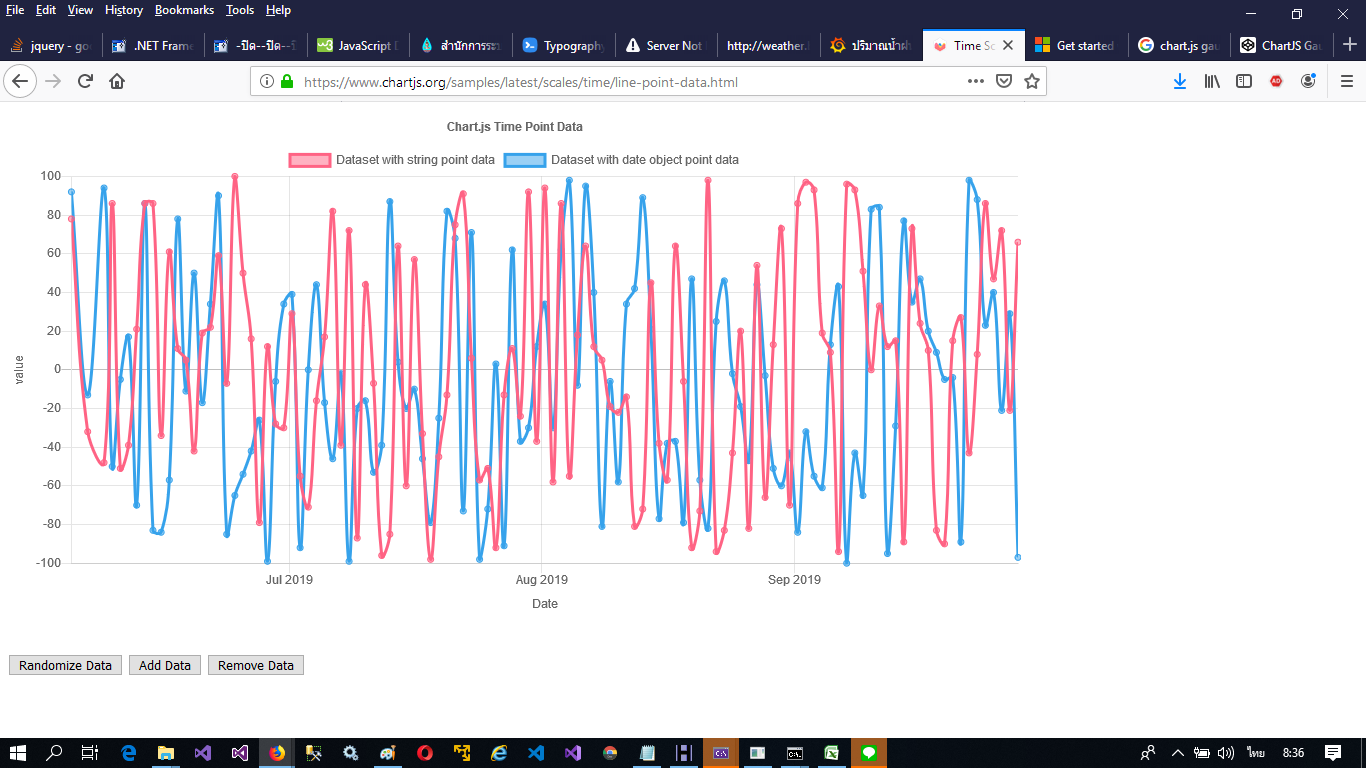1366x768 pixels.
Task: Open Visual Studio Code from taskbar
Action: [536, 753]
